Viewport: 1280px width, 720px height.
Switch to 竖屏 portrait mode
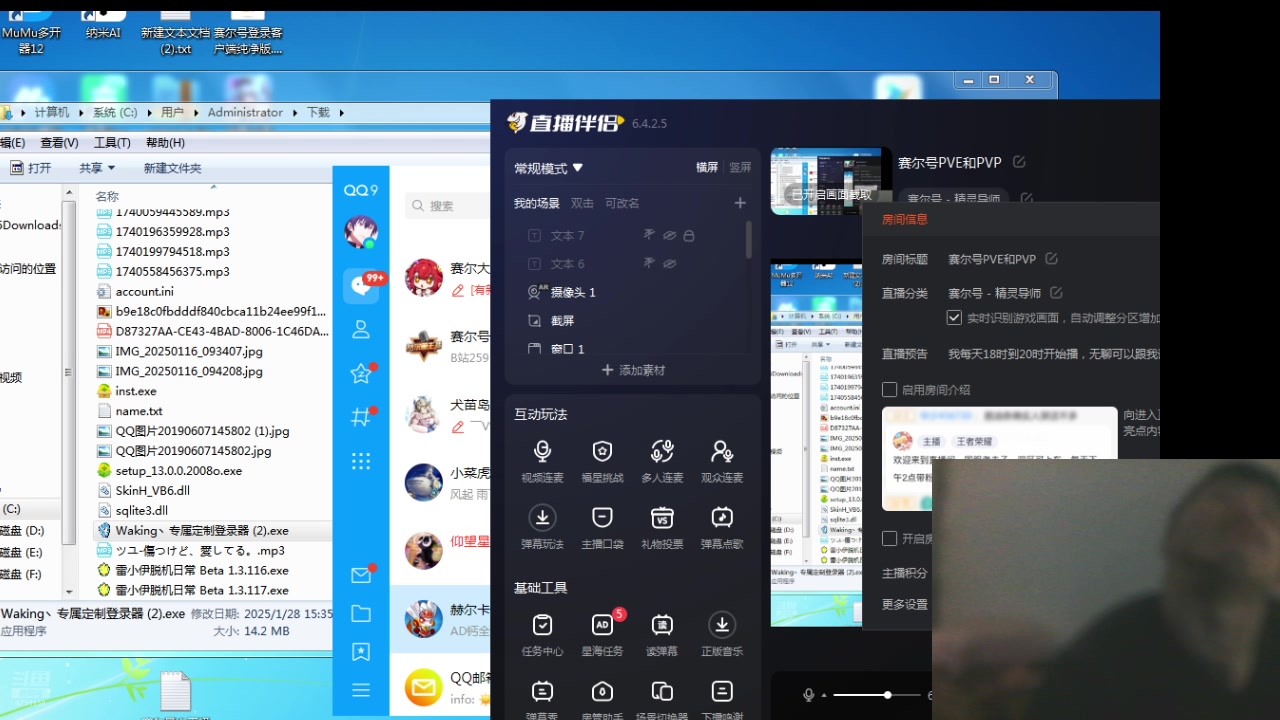click(x=740, y=168)
